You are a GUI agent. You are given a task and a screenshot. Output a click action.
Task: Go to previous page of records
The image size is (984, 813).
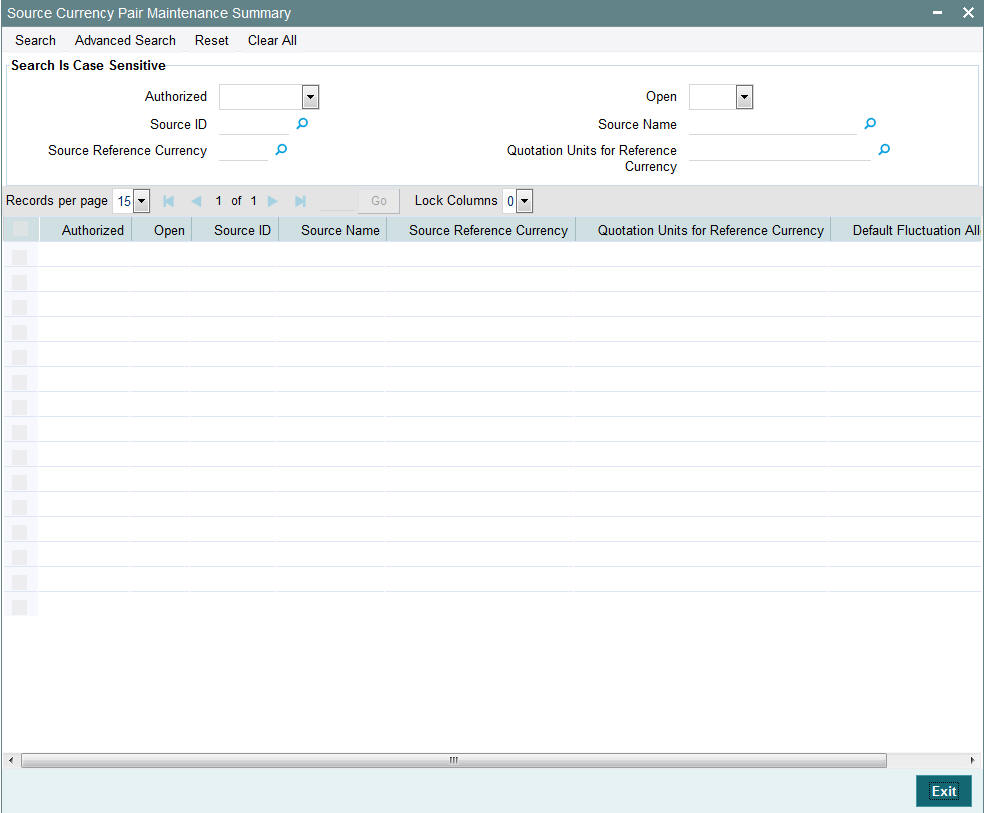click(196, 201)
